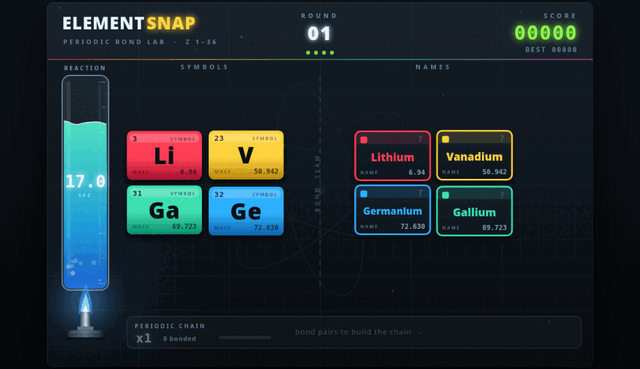Screen dimensions: 640x369
Task: Click the Bunsen burner flame icon
Action: click(85, 300)
